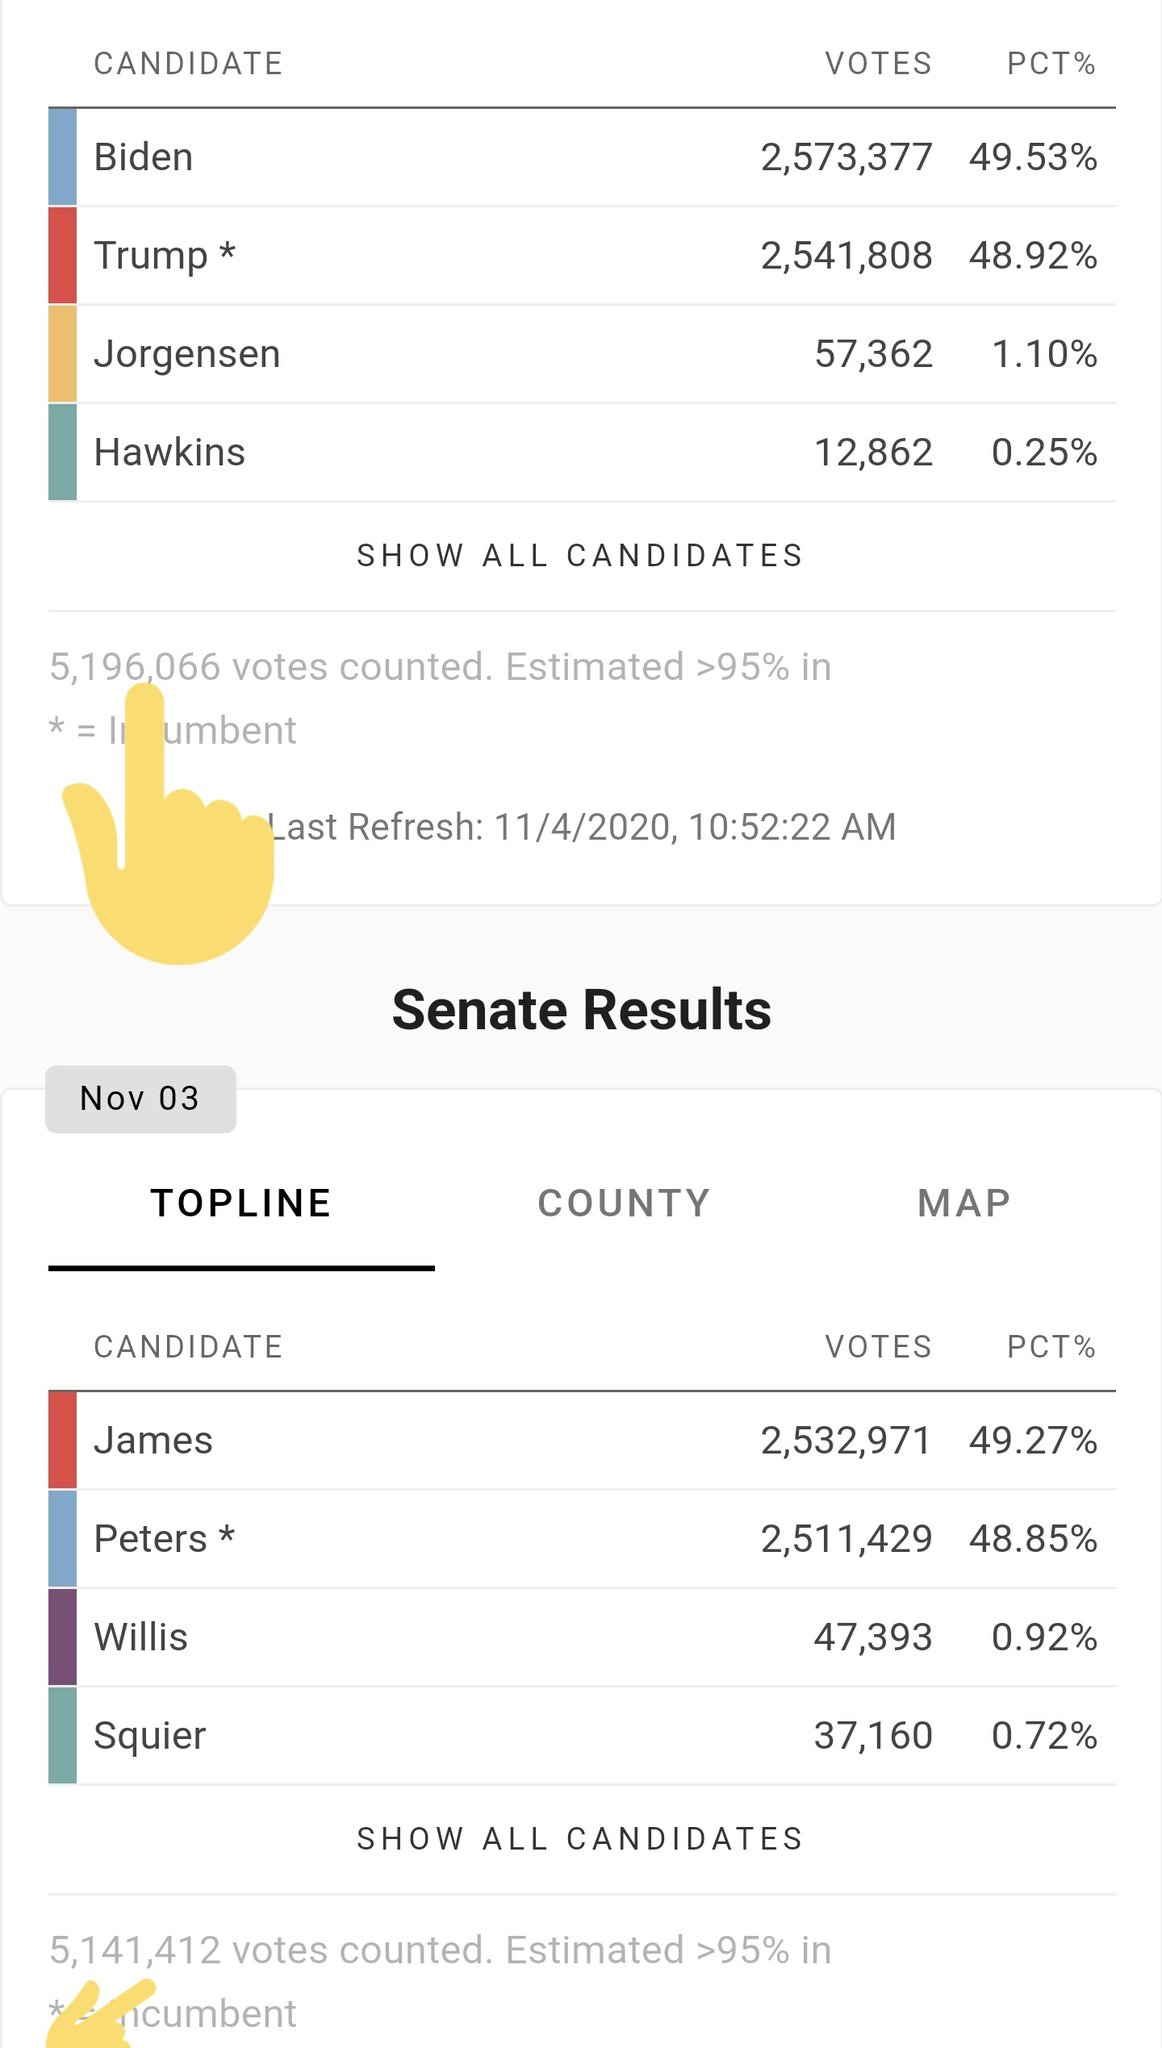
Task: Select the TOPLINE tab
Action: coord(241,1203)
